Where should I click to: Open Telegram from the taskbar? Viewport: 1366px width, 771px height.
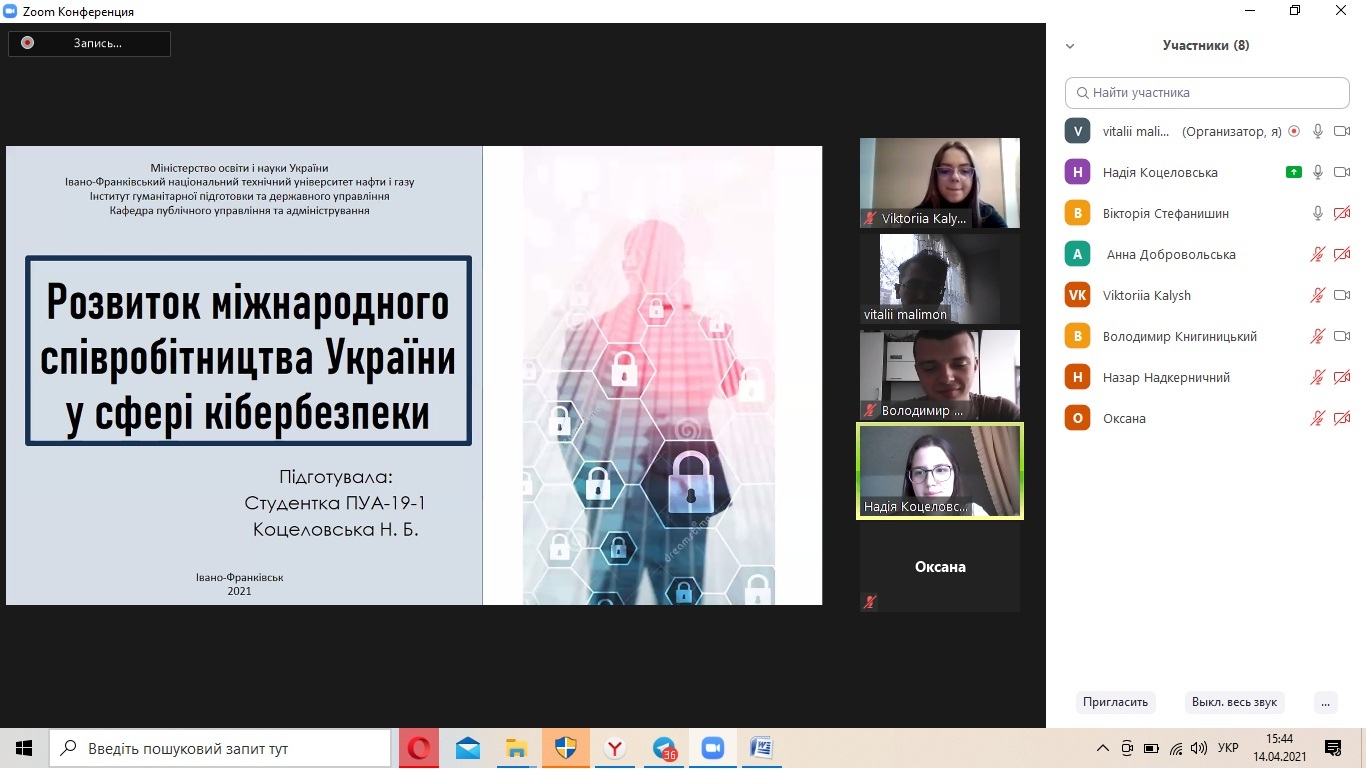[x=664, y=748]
